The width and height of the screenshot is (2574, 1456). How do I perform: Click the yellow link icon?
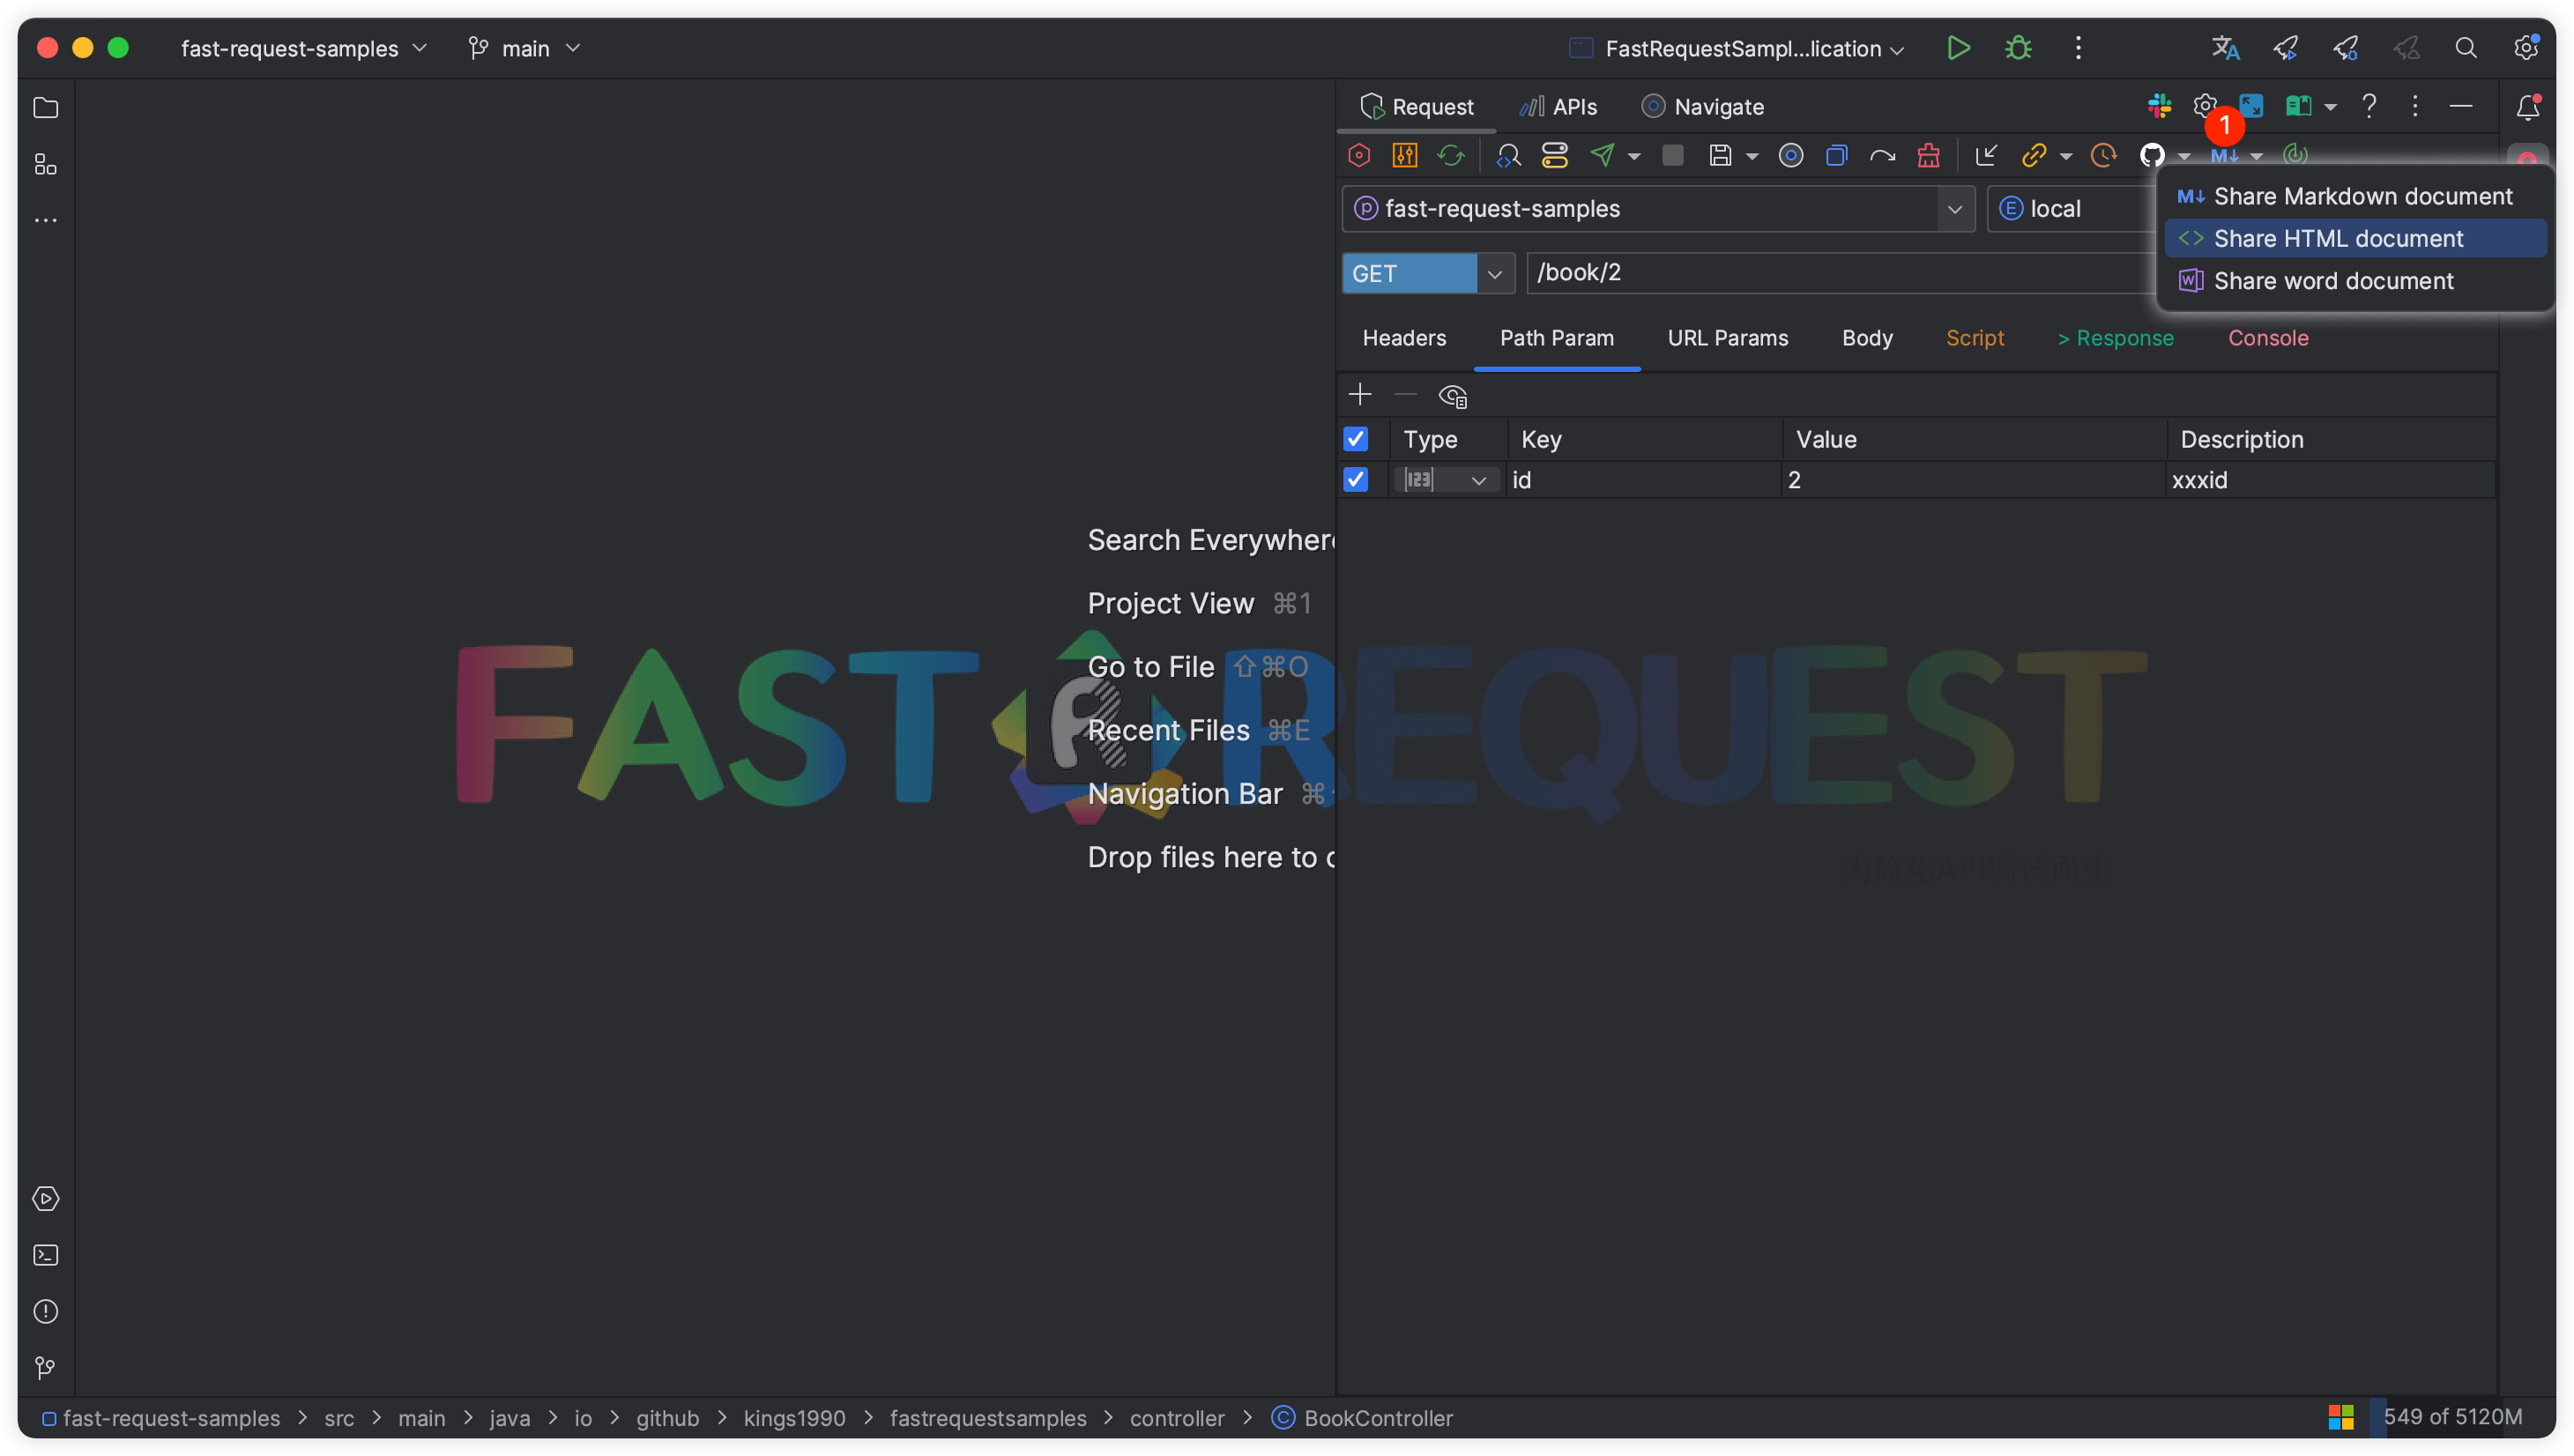[2033, 155]
